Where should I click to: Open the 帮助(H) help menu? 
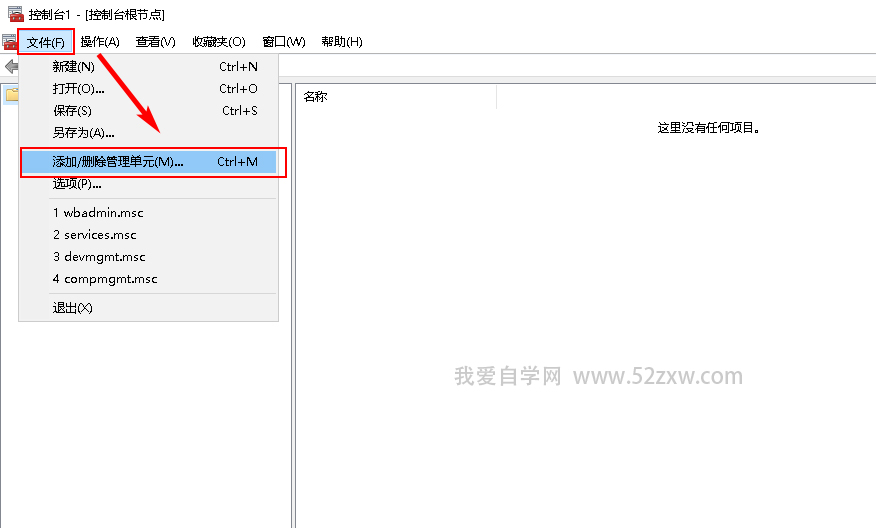pyautogui.click(x=341, y=42)
